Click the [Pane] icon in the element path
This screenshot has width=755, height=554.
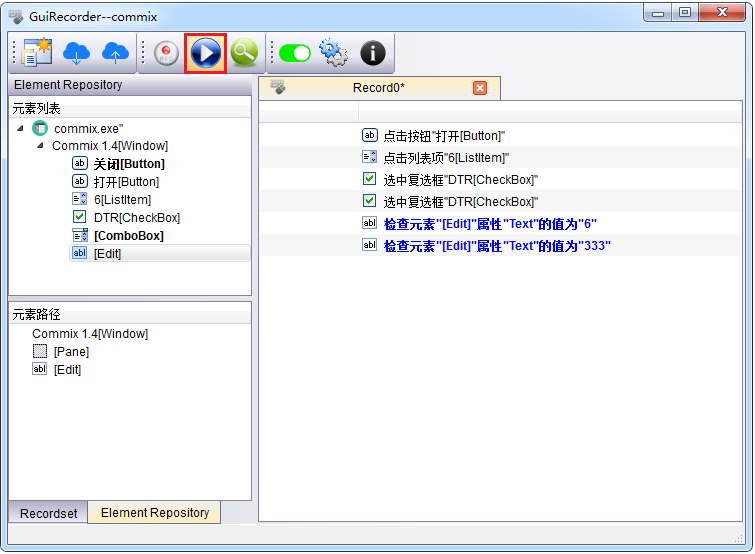[x=40, y=351]
